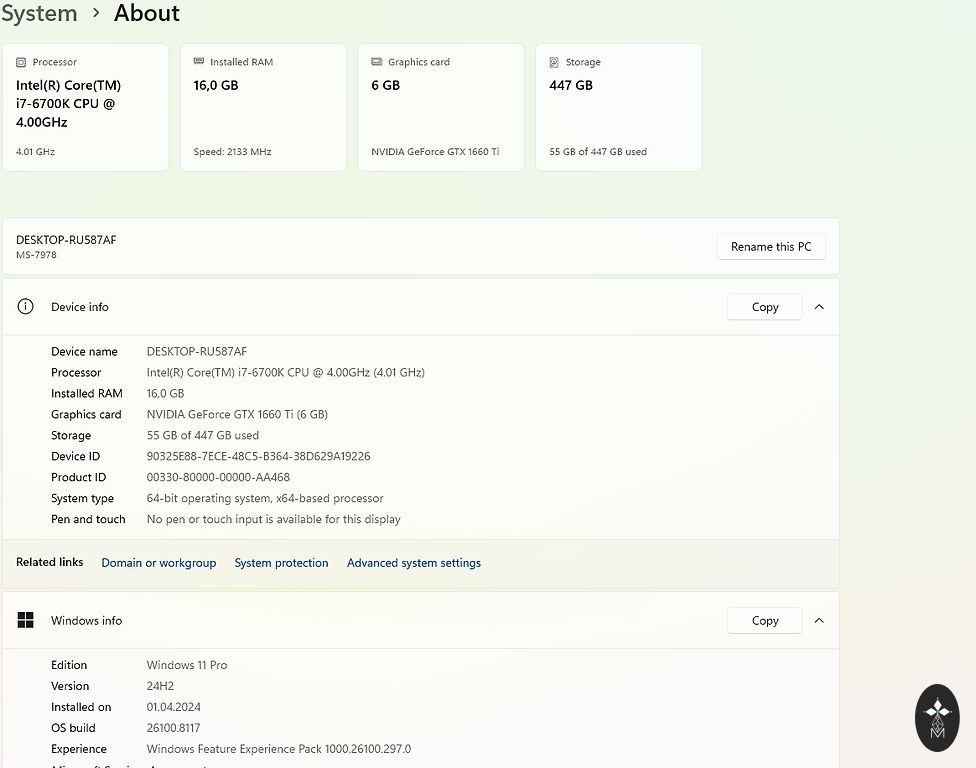
Task: Open the round floating assistant icon
Action: tap(937, 717)
